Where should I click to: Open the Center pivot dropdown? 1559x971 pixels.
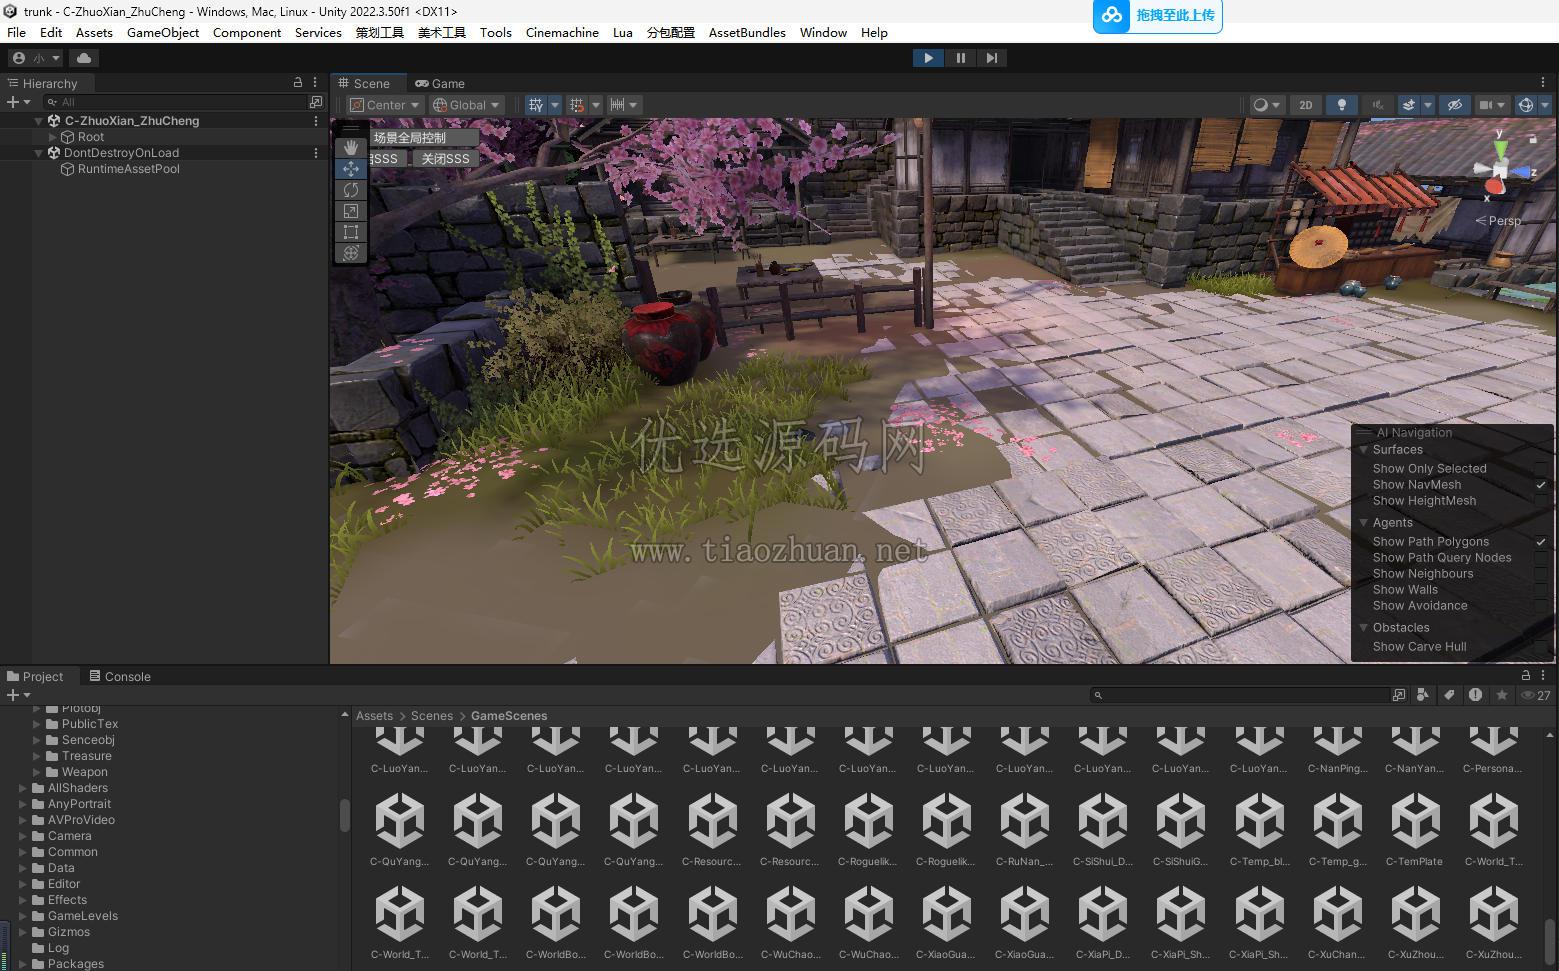(x=385, y=105)
